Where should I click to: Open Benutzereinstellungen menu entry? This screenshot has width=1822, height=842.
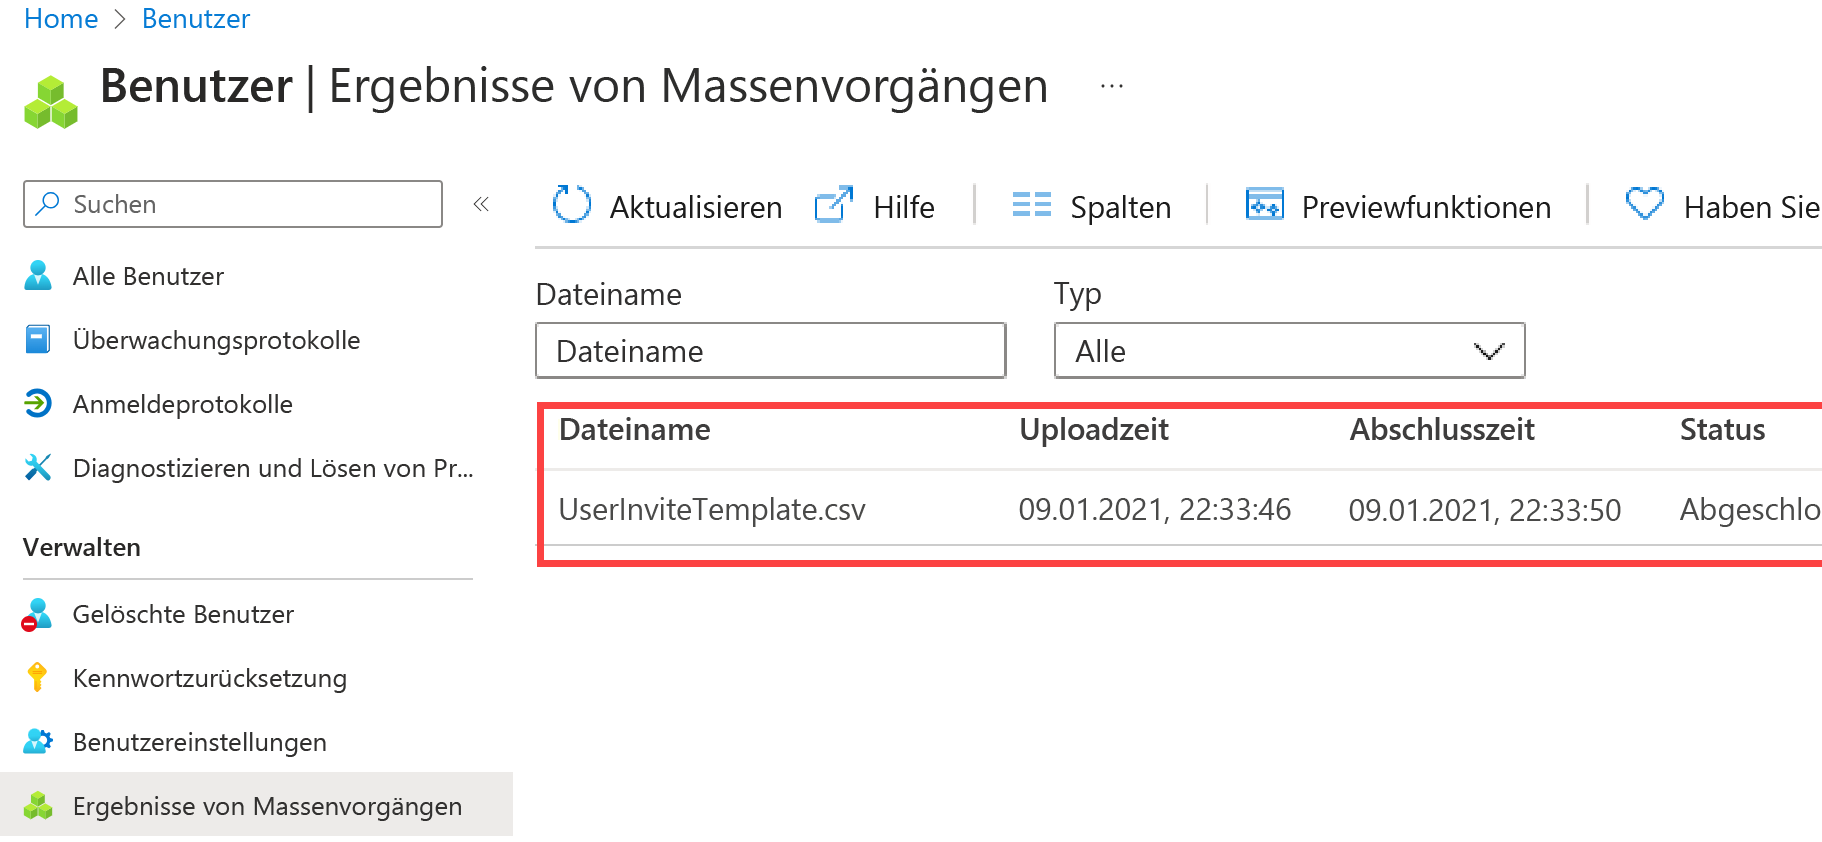pyautogui.click(x=200, y=742)
